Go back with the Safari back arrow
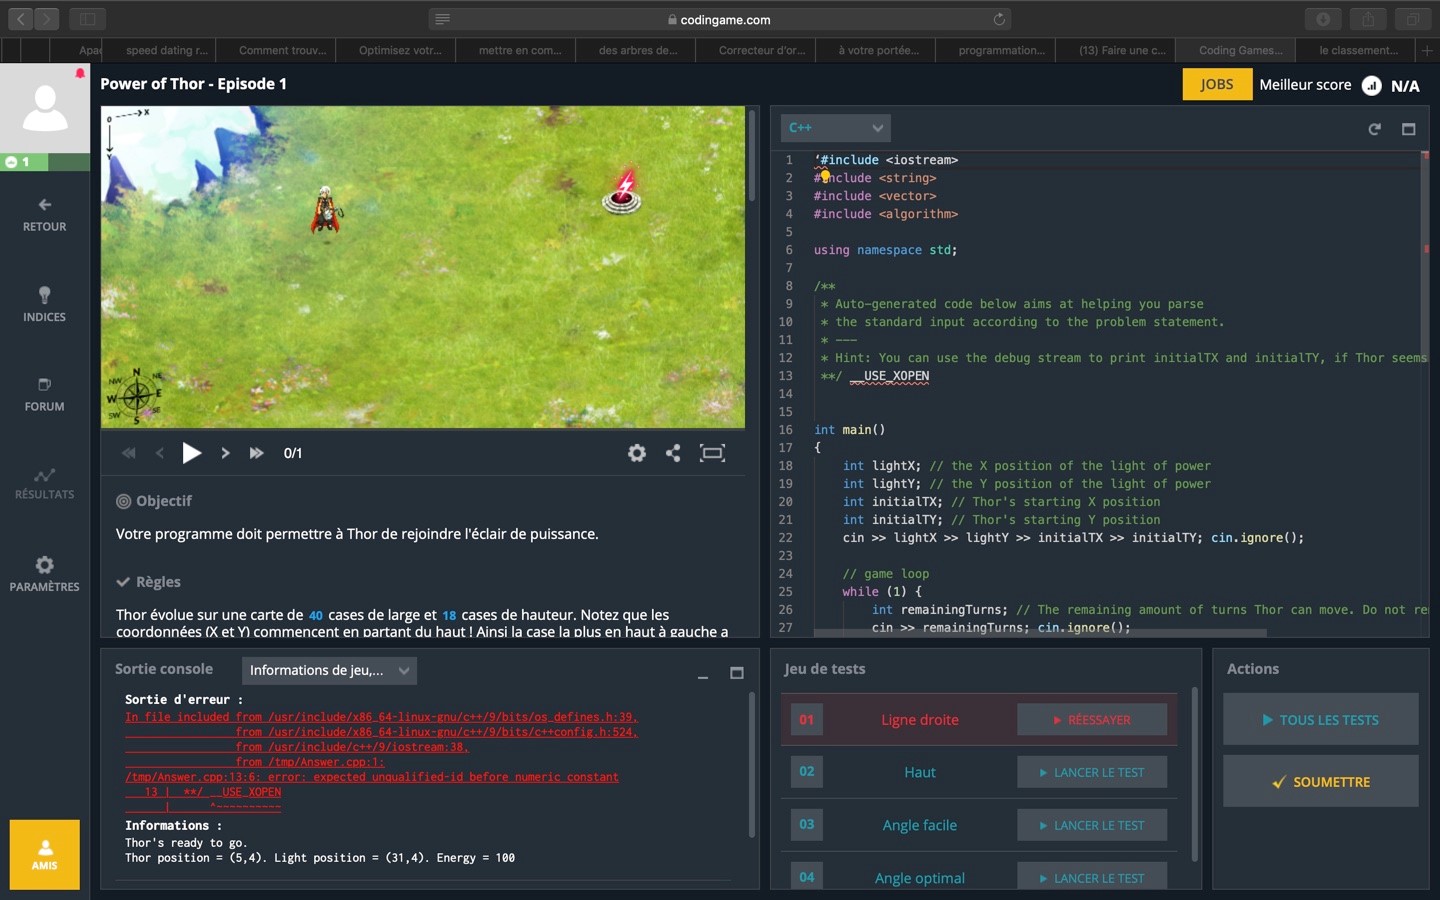The width and height of the screenshot is (1440, 900). 20,19
